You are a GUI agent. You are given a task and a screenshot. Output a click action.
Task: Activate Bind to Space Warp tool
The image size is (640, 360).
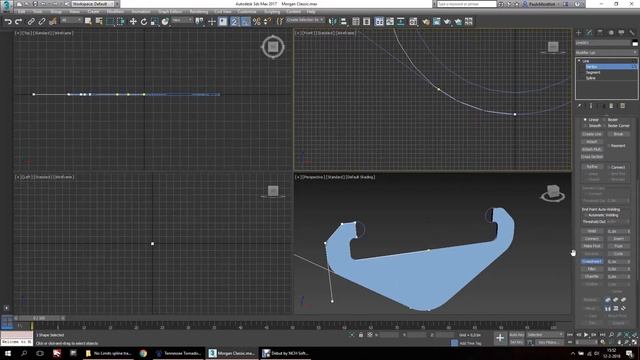(x=53, y=22)
